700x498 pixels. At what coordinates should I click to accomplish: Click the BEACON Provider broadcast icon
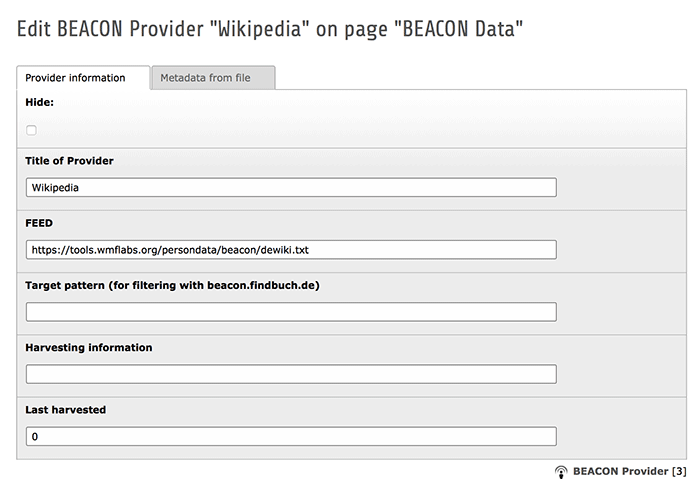click(x=561, y=472)
